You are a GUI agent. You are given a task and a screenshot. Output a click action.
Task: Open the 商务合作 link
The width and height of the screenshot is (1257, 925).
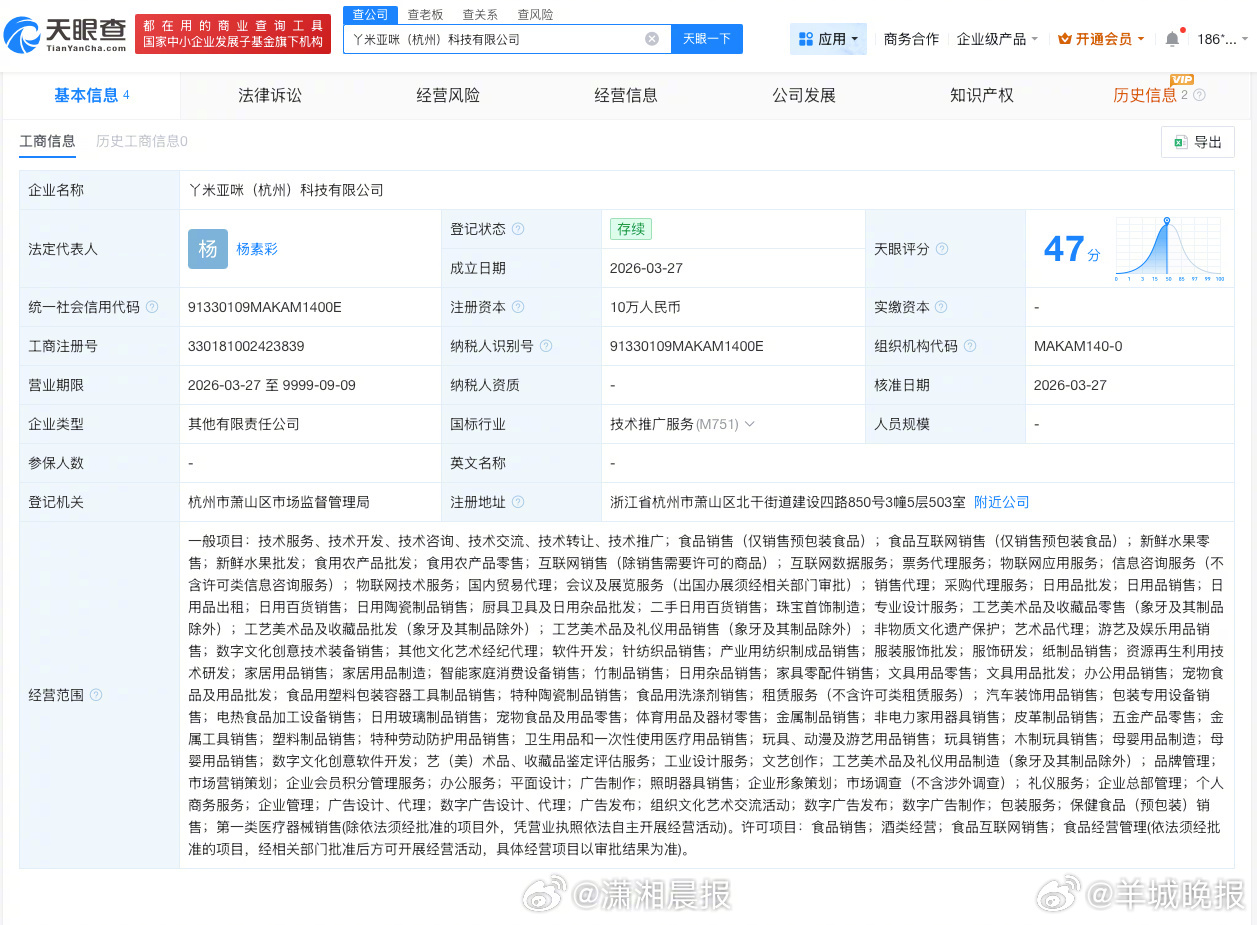[911, 39]
